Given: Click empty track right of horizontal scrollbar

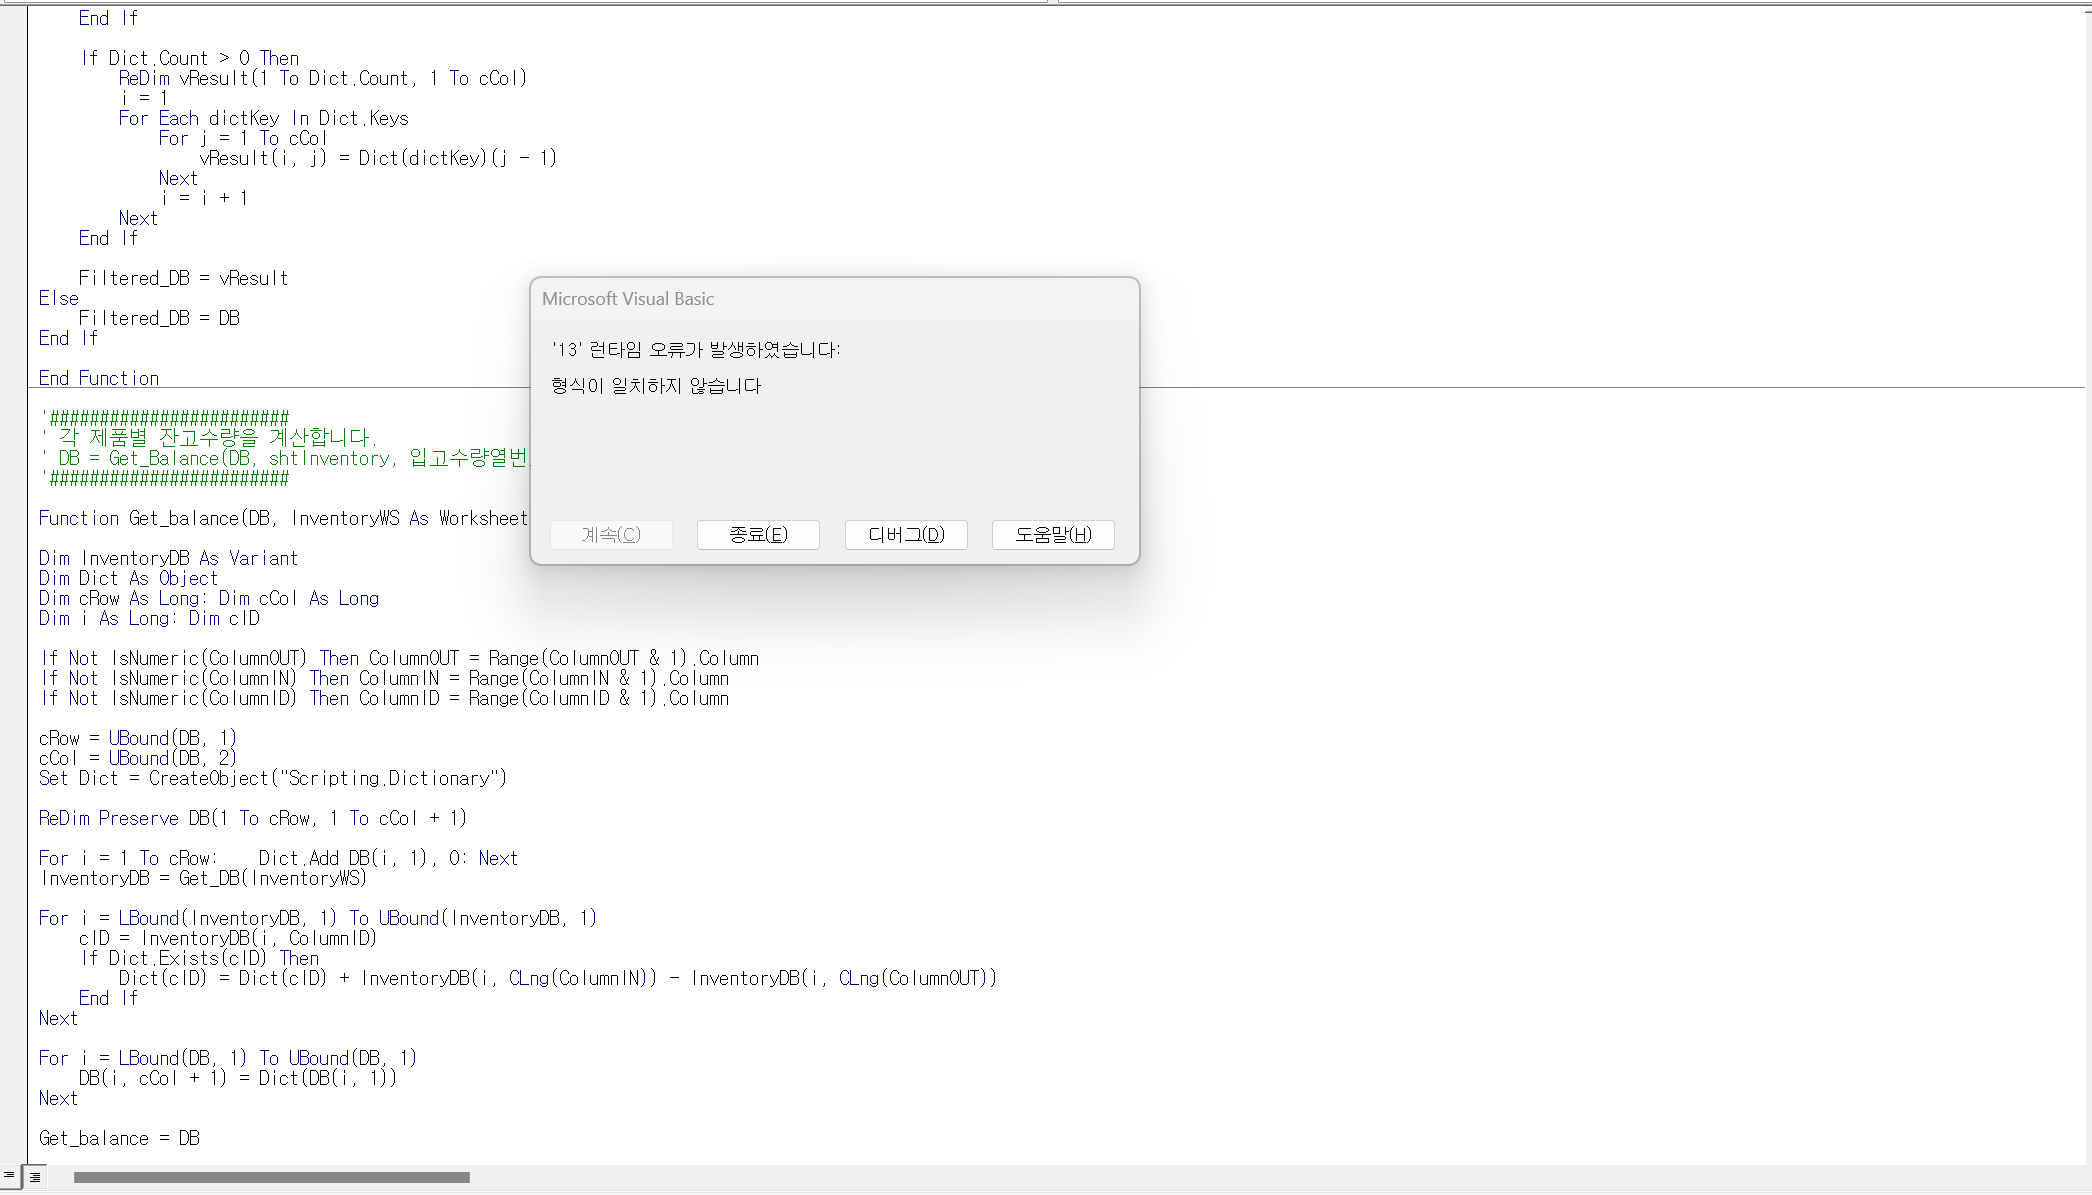Looking at the screenshot, I should [1200, 1177].
